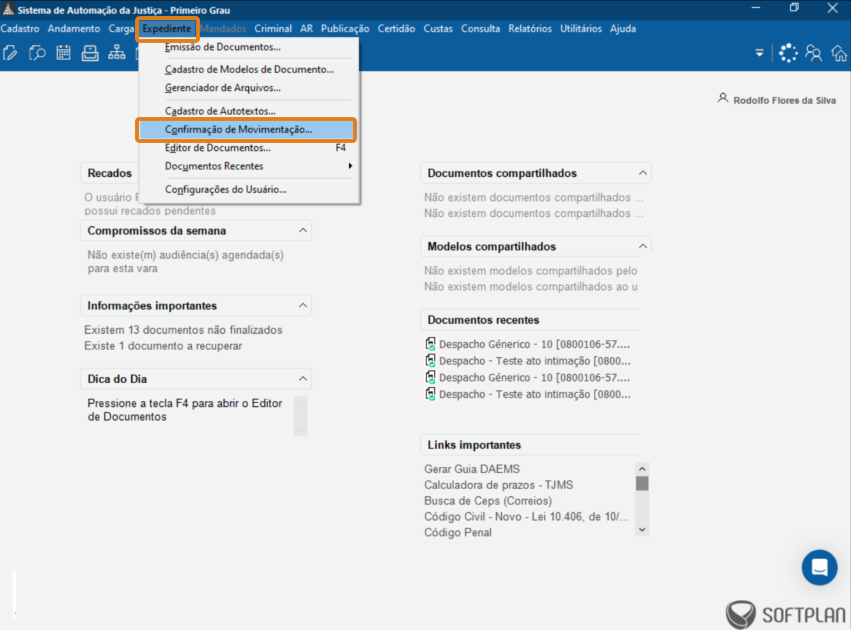Open the Carga menu

121,29
